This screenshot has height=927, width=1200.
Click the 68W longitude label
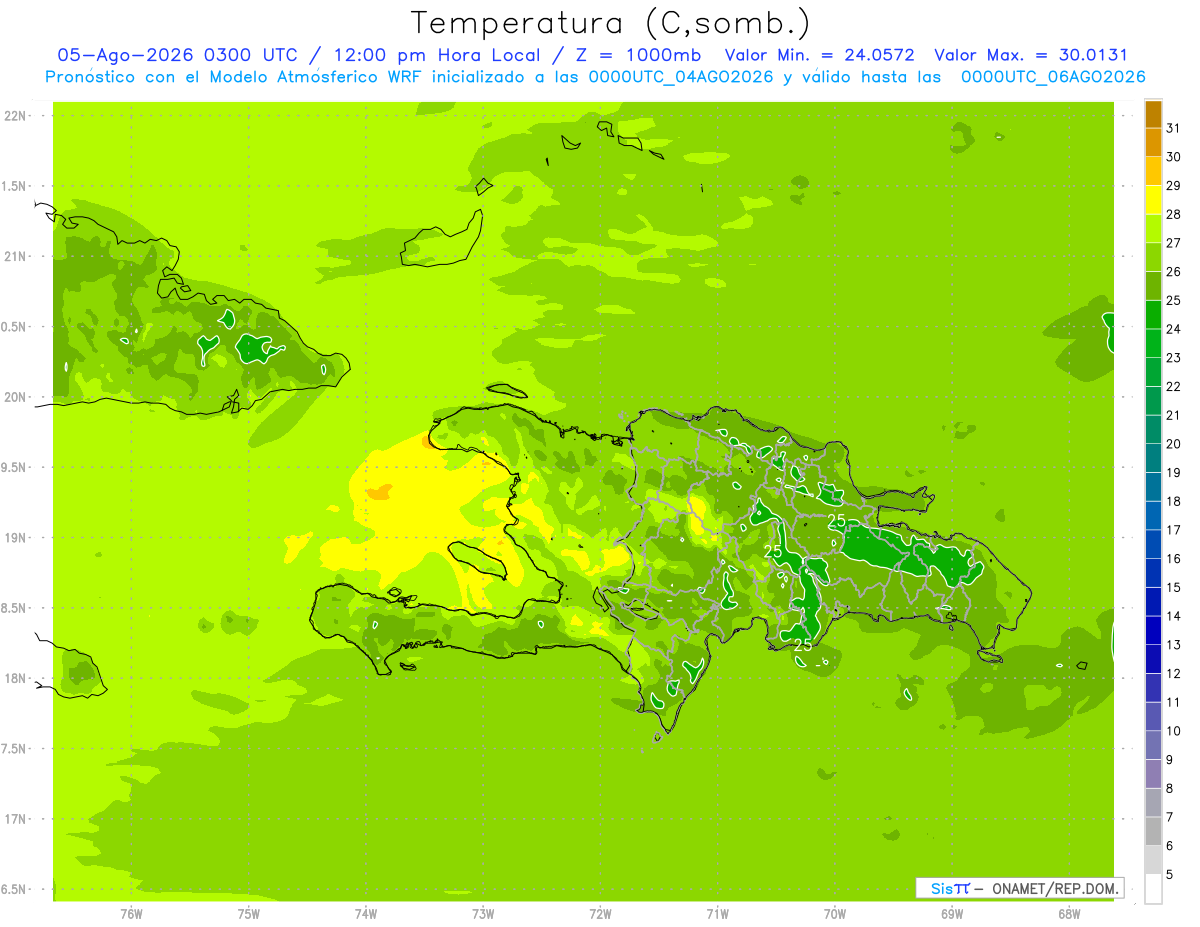coord(1068,913)
